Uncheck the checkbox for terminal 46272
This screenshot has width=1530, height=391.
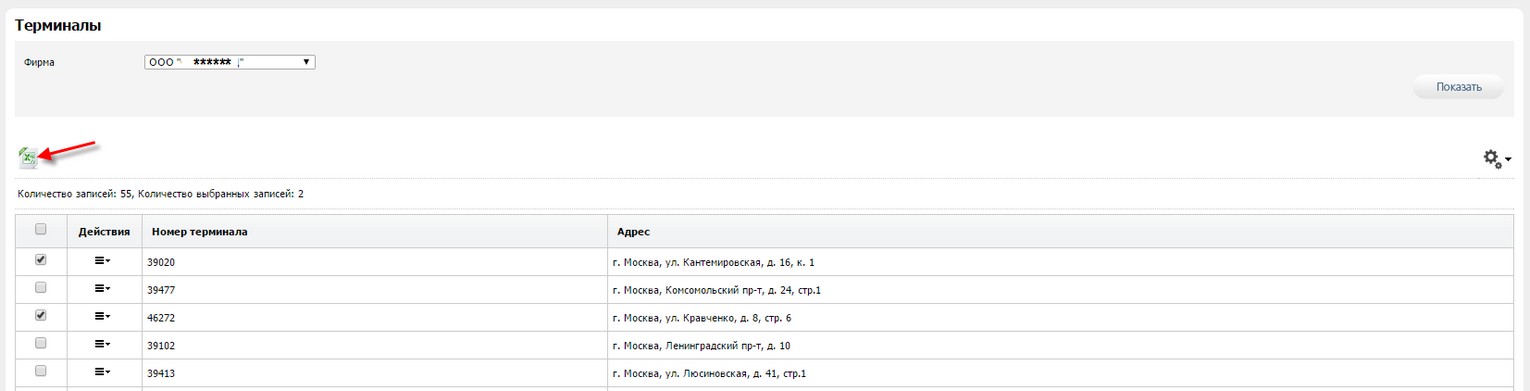tap(41, 316)
